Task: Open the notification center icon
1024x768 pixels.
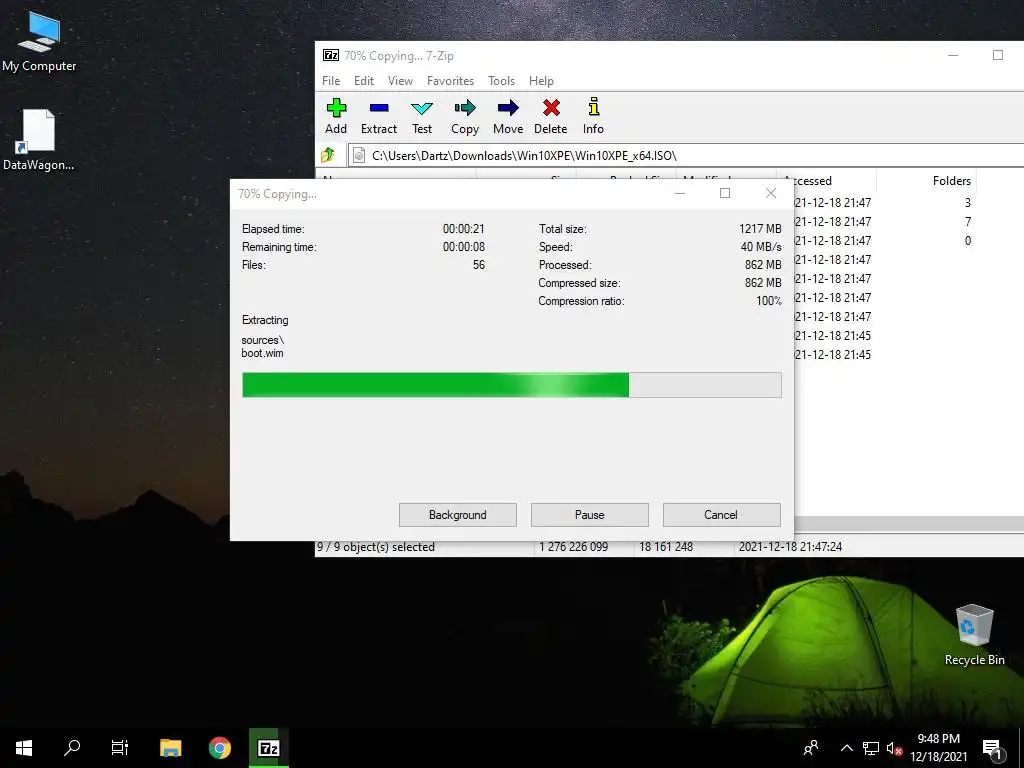Action: [x=992, y=748]
